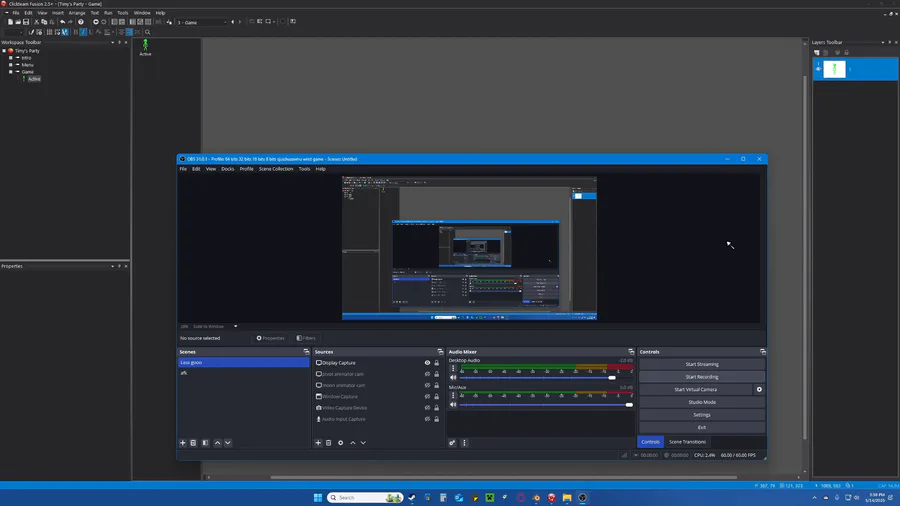
Task: Add a new scene with plus icon
Action: coord(183,443)
